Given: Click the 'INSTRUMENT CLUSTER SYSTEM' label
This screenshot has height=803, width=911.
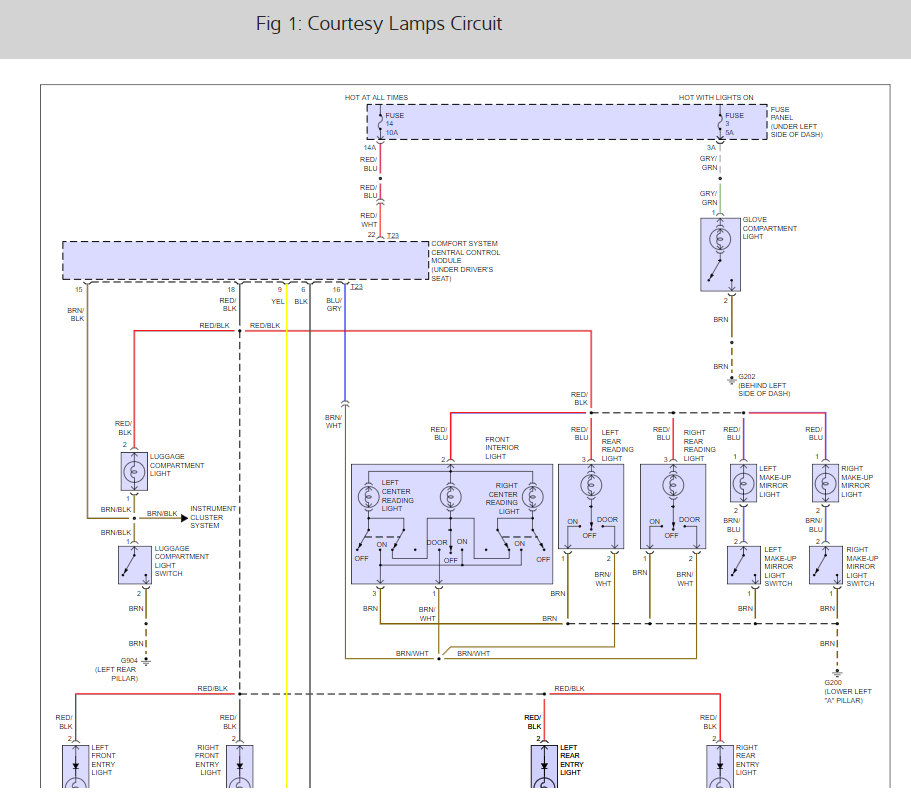Looking at the screenshot, I should [x=213, y=517].
